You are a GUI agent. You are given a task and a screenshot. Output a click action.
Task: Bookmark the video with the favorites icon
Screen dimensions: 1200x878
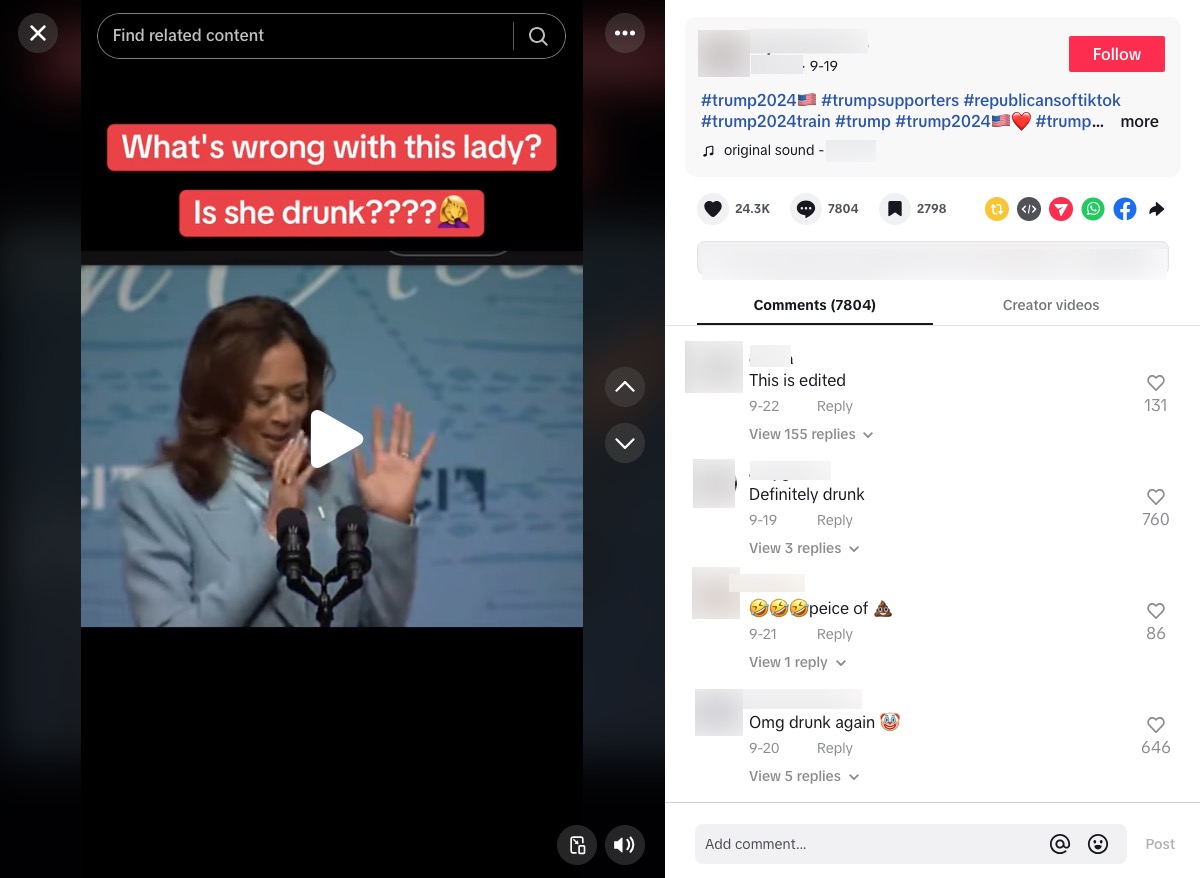pyautogui.click(x=895, y=209)
